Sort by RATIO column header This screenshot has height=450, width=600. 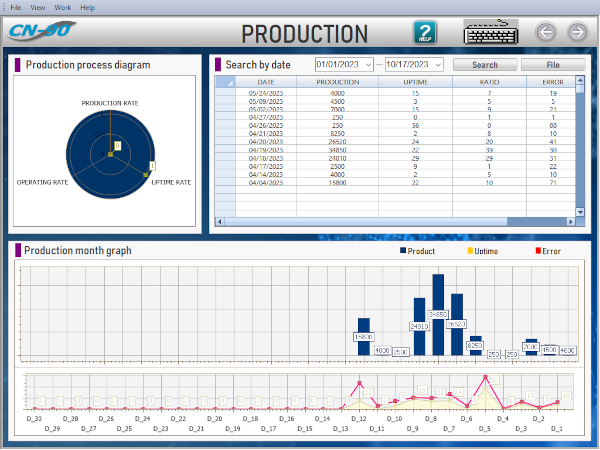[x=489, y=82]
